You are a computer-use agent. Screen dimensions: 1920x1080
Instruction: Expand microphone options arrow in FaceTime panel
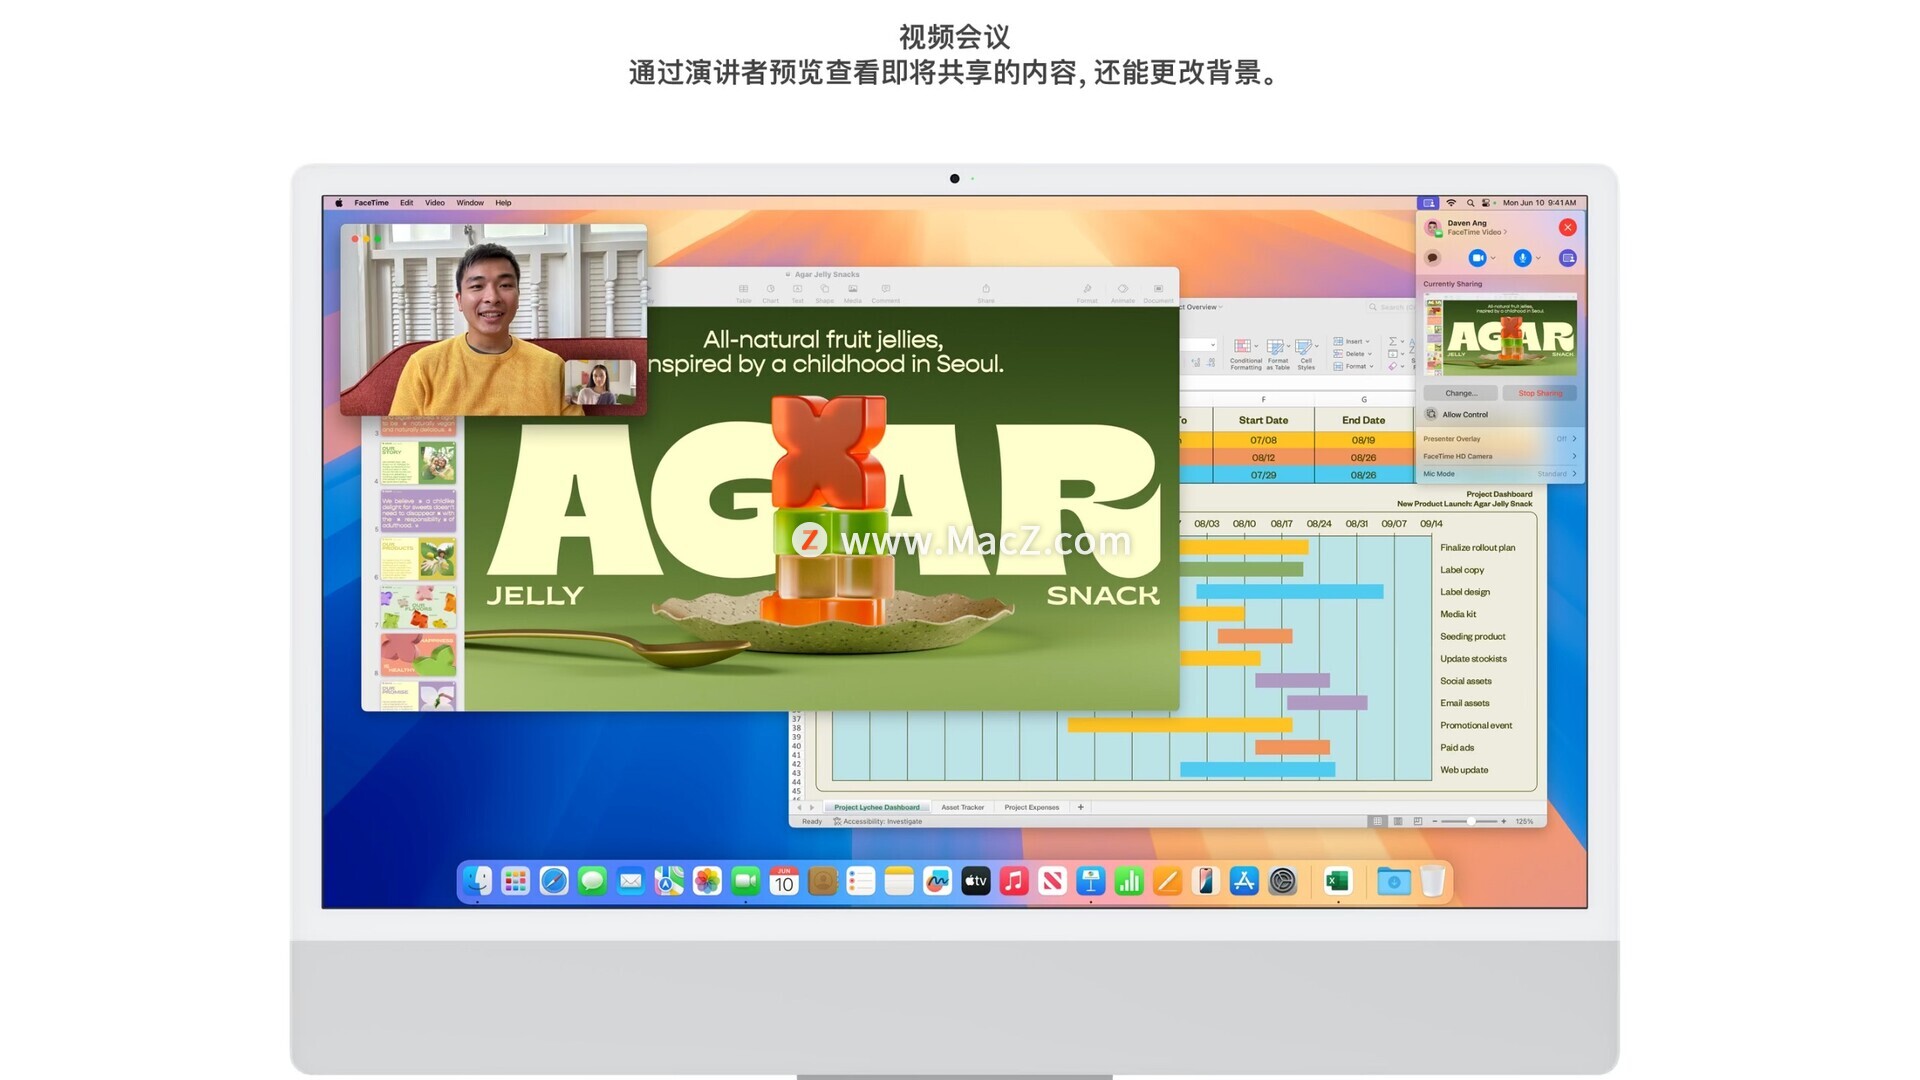[1538, 258]
